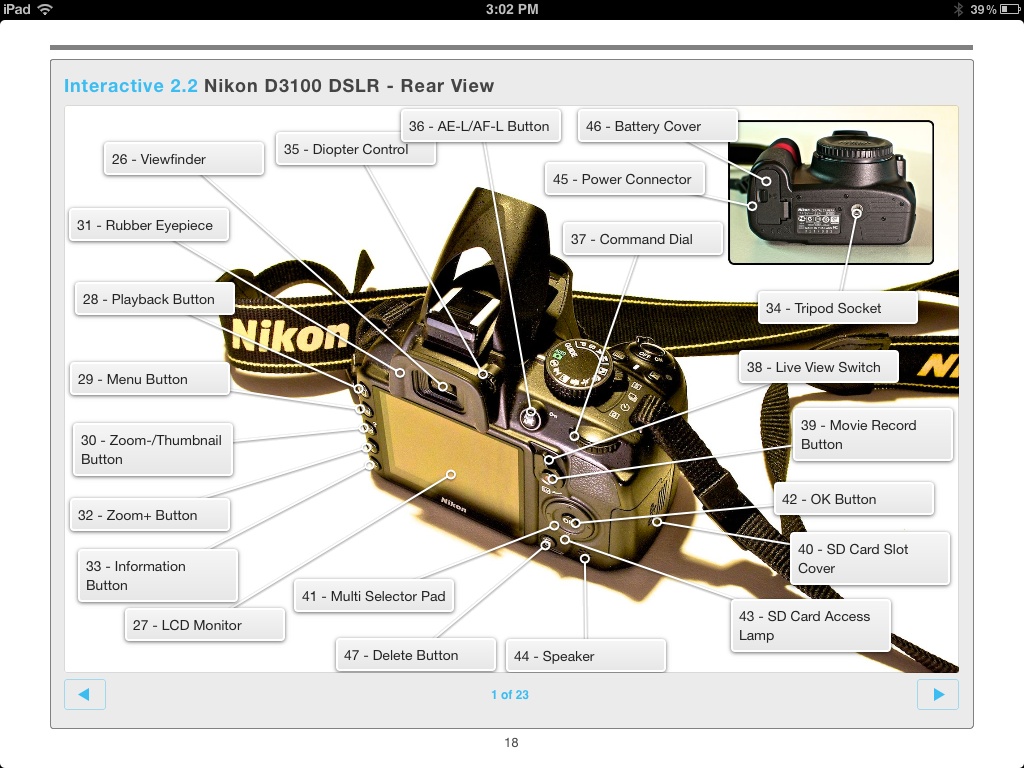The height and width of the screenshot is (768, 1024).
Task: Tap the '42 - OK Button' label
Action: click(x=854, y=499)
